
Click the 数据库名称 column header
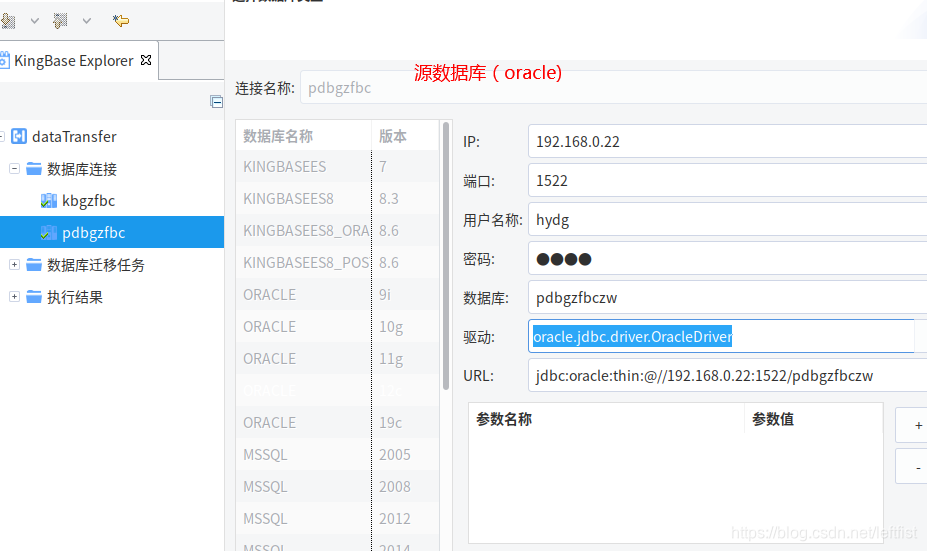pyautogui.click(x=304, y=136)
